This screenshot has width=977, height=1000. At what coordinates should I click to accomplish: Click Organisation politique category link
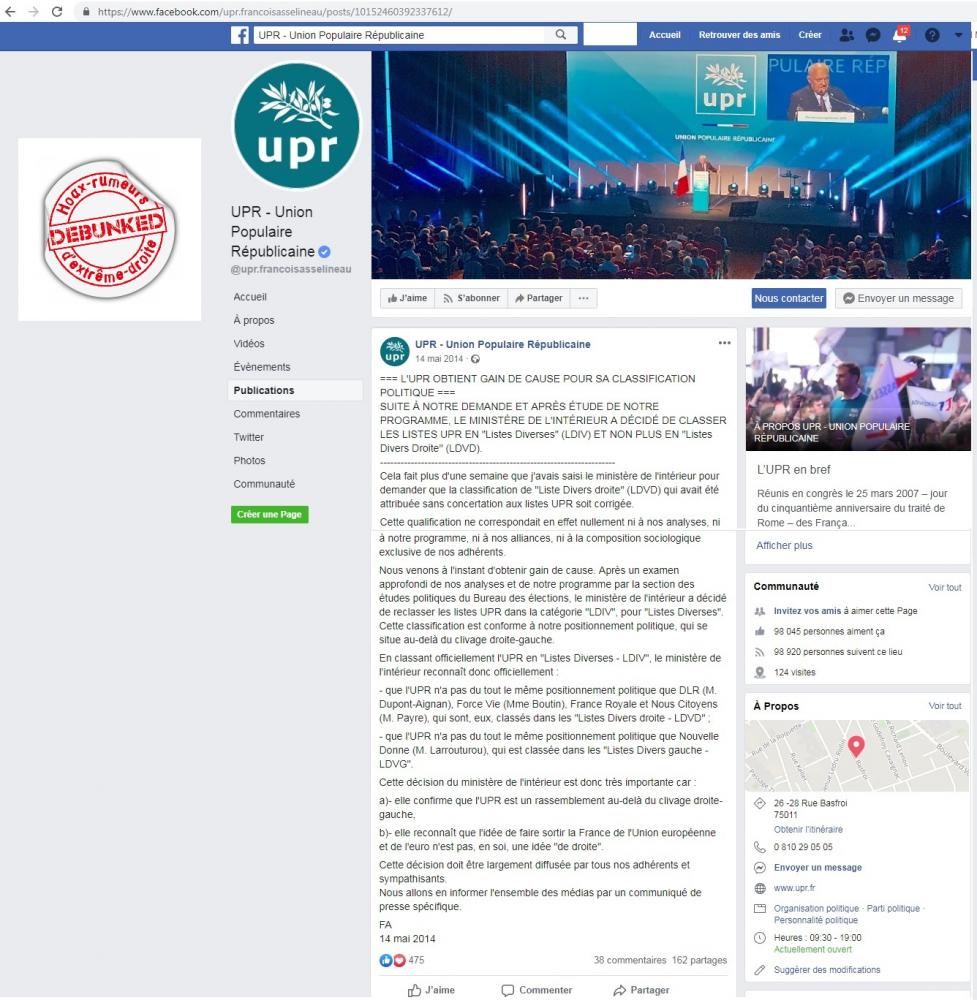pos(816,908)
